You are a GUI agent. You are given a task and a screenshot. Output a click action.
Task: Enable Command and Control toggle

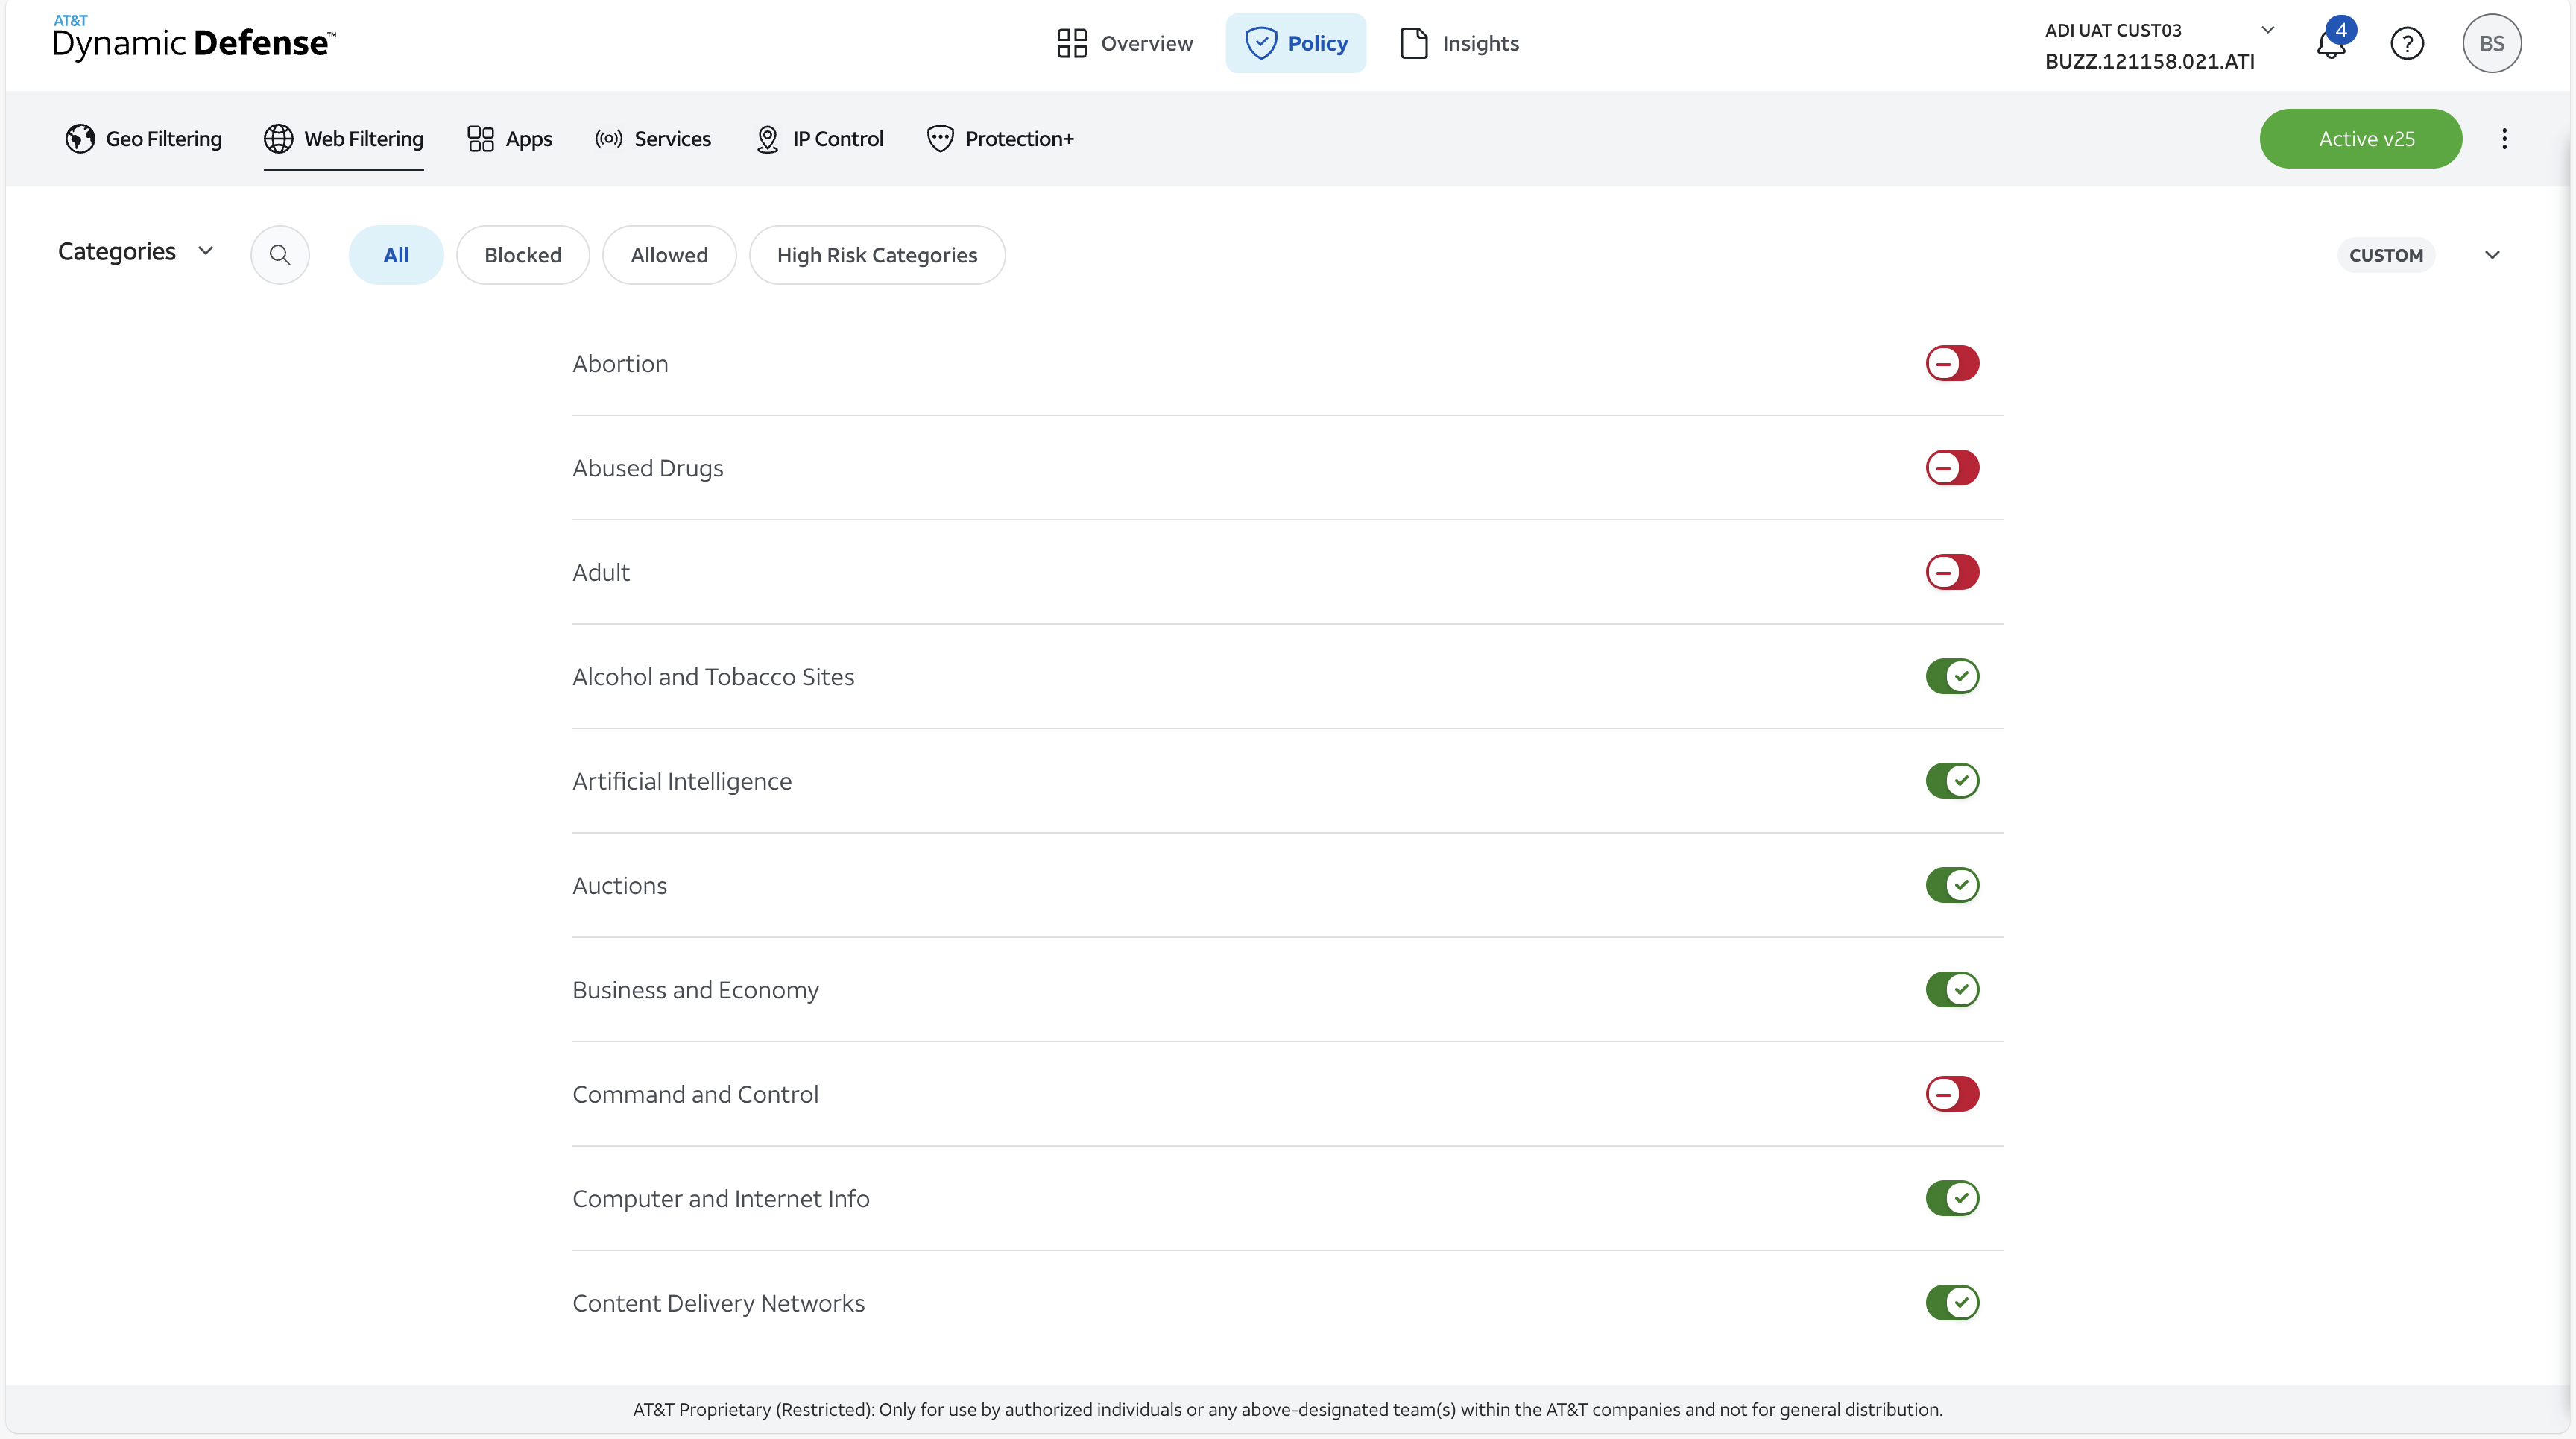[1952, 1094]
